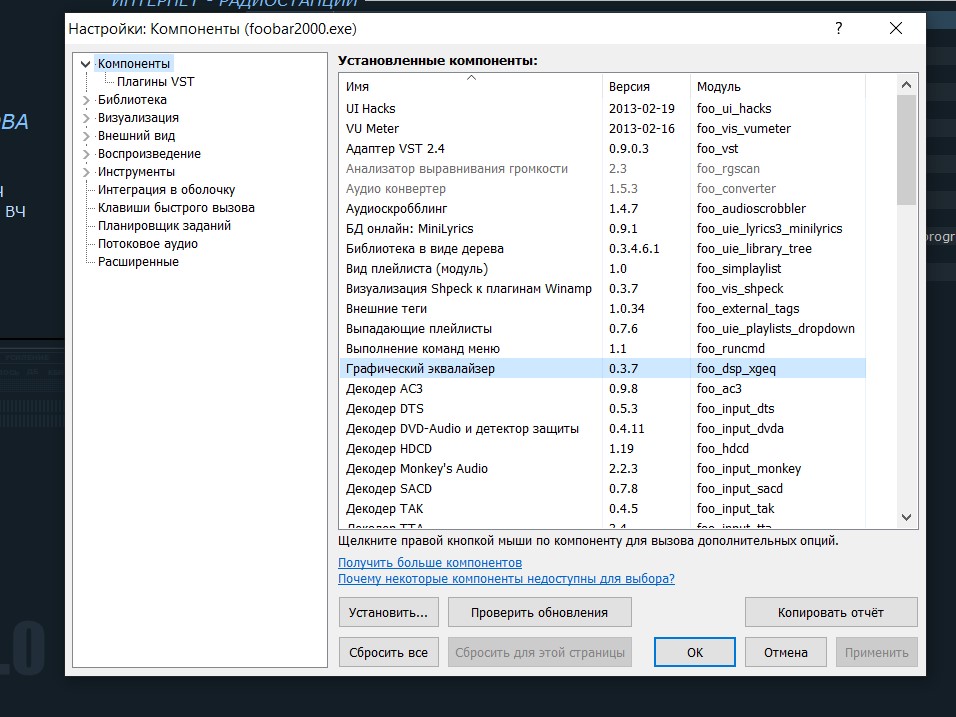956x717 pixels.
Task: Open the Воспроизведение settings page
Action: pyautogui.click(x=149, y=154)
